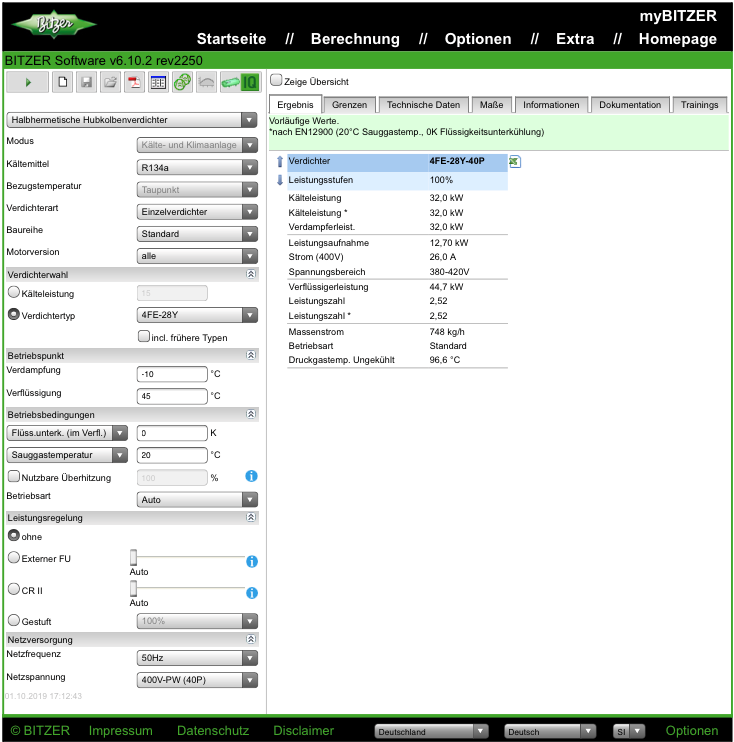Open the Datenschutz link
This screenshot has height=742, width=734.
click(x=213, y=731)
